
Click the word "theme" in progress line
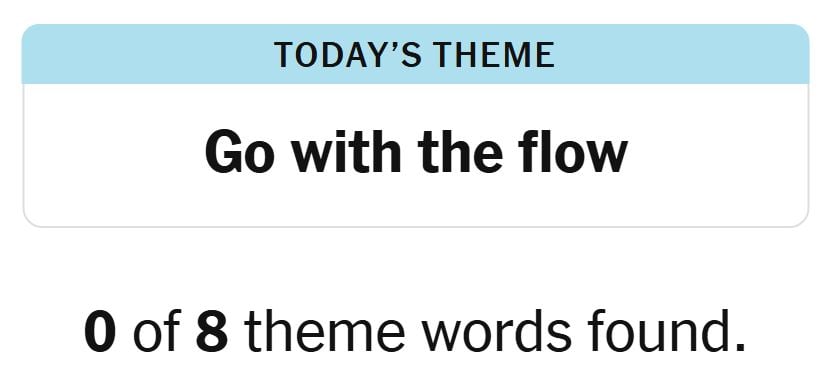[325, 330]
